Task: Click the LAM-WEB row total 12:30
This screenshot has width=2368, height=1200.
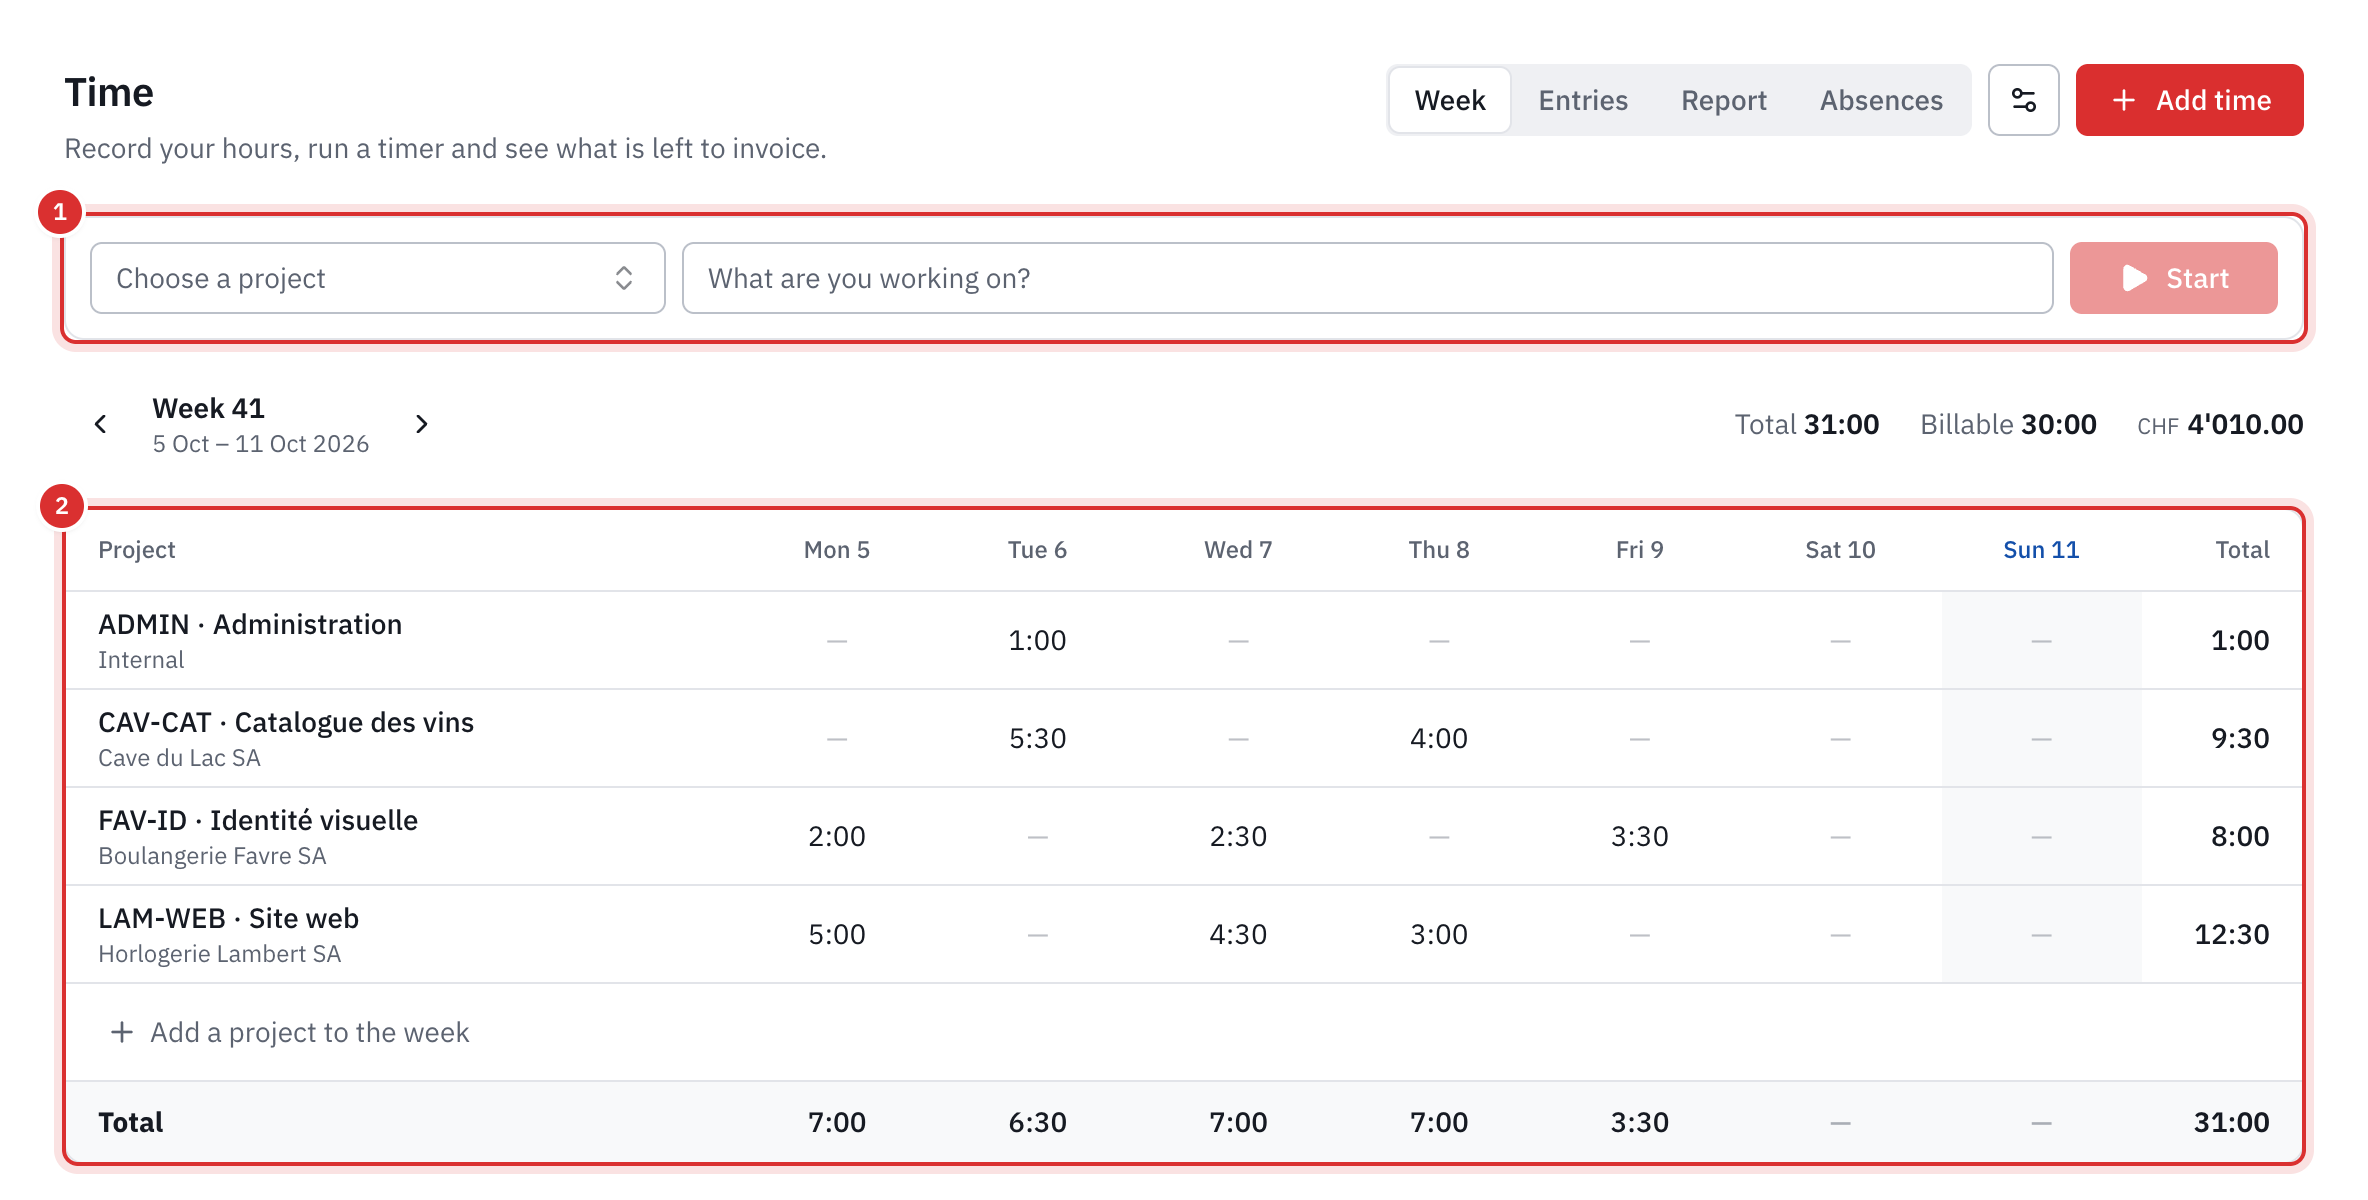Action: pyautogui.click(x=2231, y=934)
